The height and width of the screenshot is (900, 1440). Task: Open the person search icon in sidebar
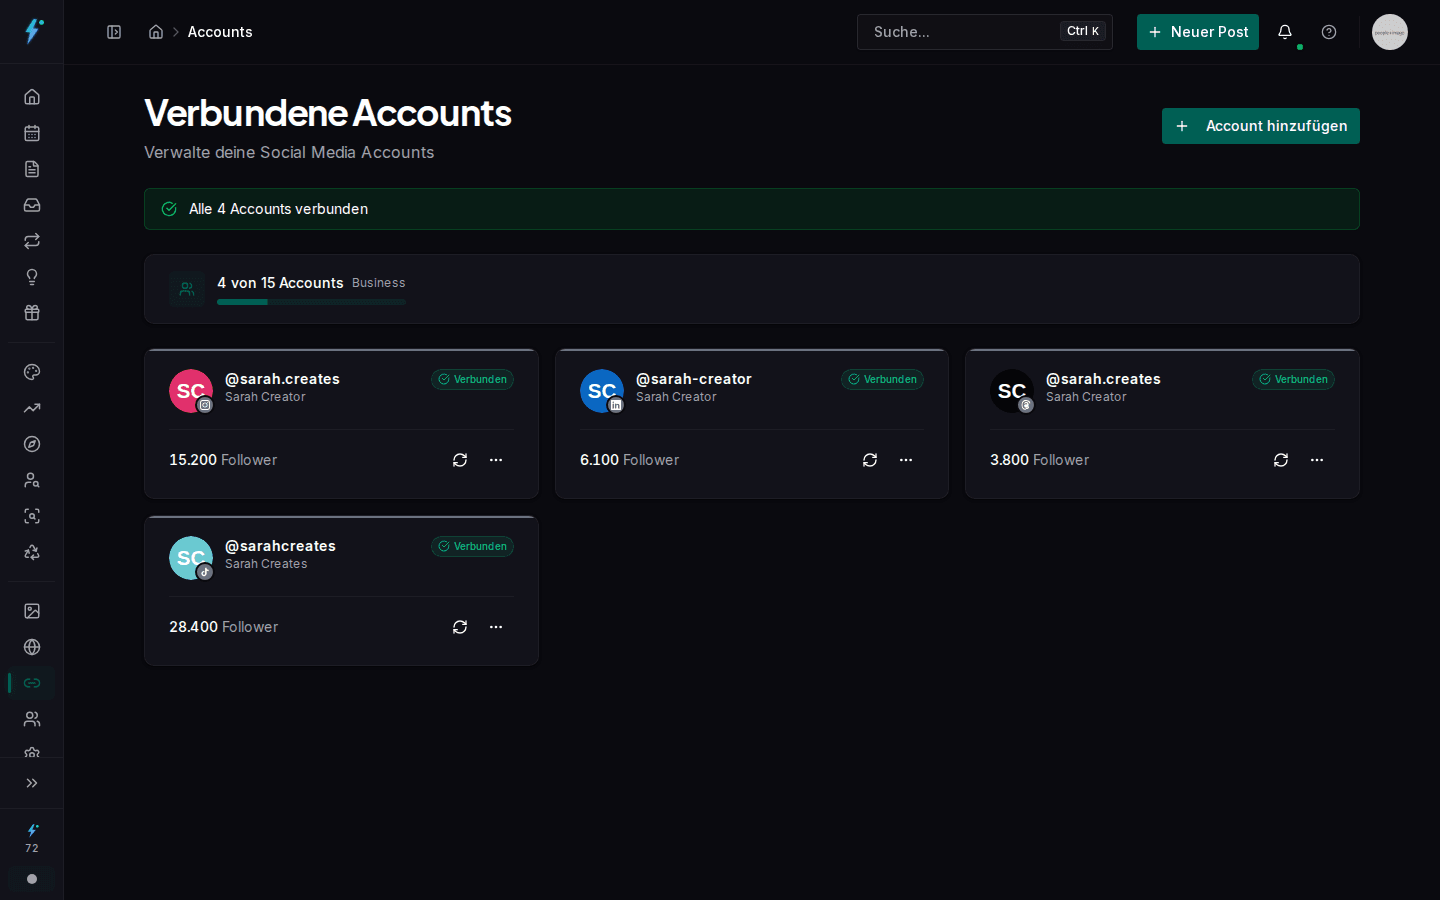pyautogui.click(x=32, y=480)
